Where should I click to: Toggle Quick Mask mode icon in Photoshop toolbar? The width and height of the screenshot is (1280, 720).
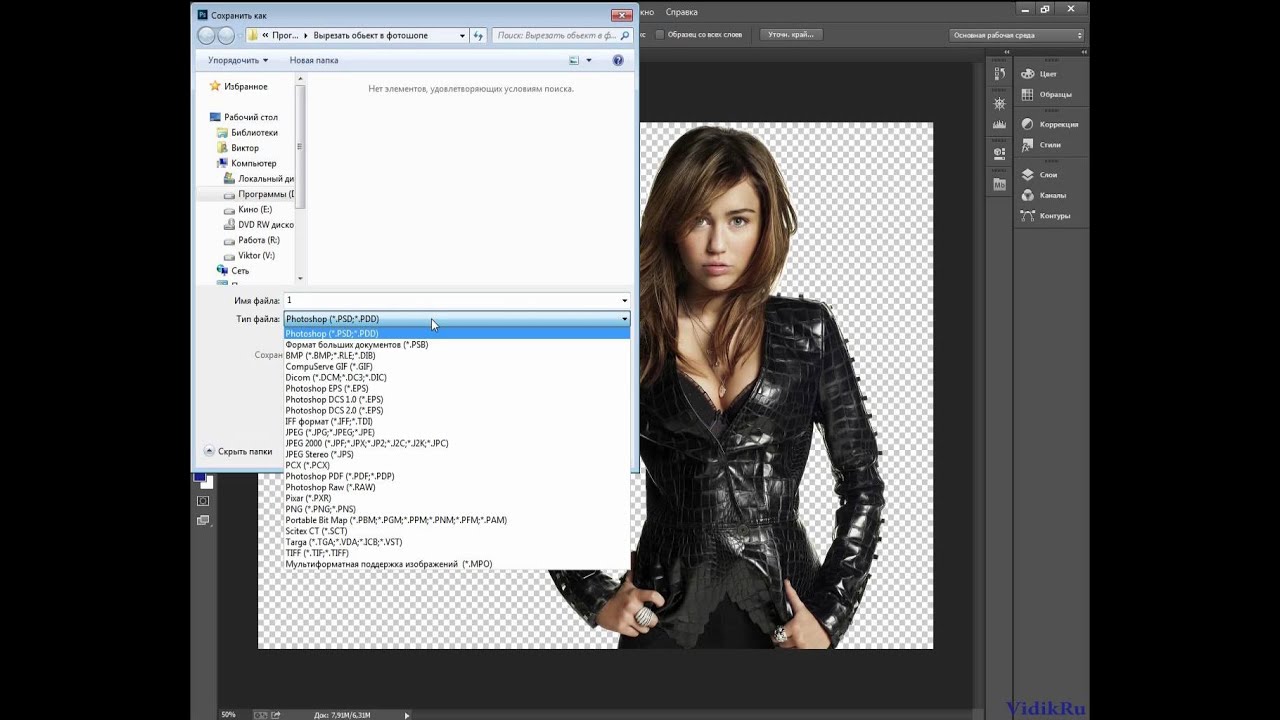tap(203, 500)
